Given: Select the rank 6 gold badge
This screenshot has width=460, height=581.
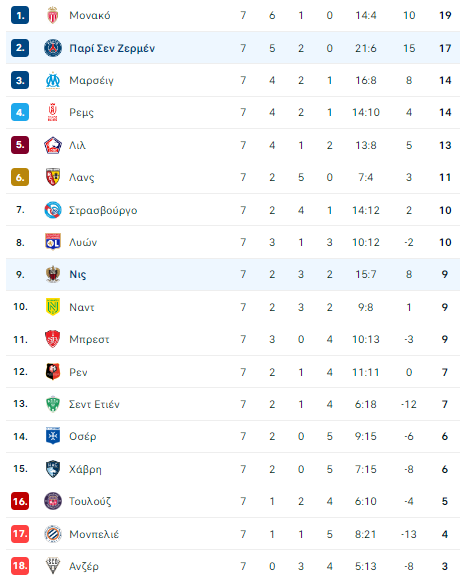Looking at the screenshot, I should (20, 177).
